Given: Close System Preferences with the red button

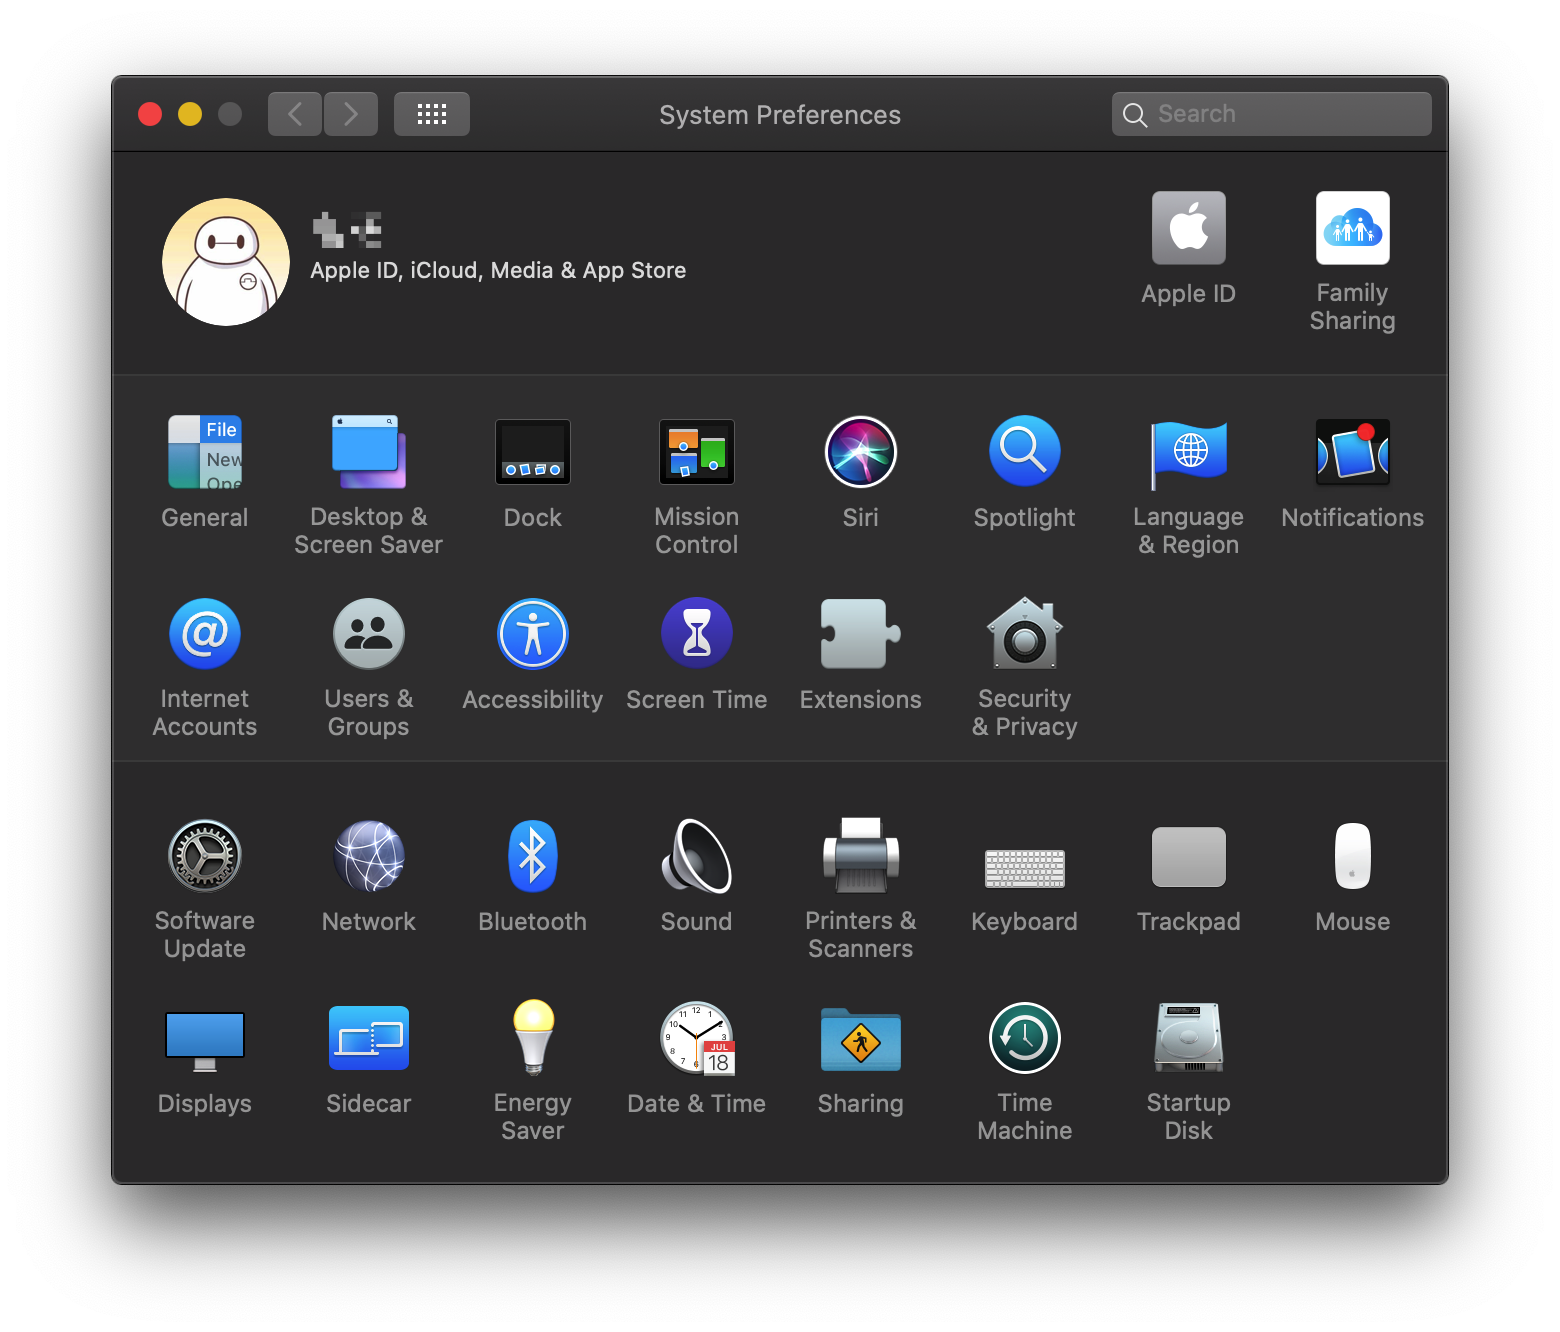Looking at the screenshot, I should [x=150, y=114].
